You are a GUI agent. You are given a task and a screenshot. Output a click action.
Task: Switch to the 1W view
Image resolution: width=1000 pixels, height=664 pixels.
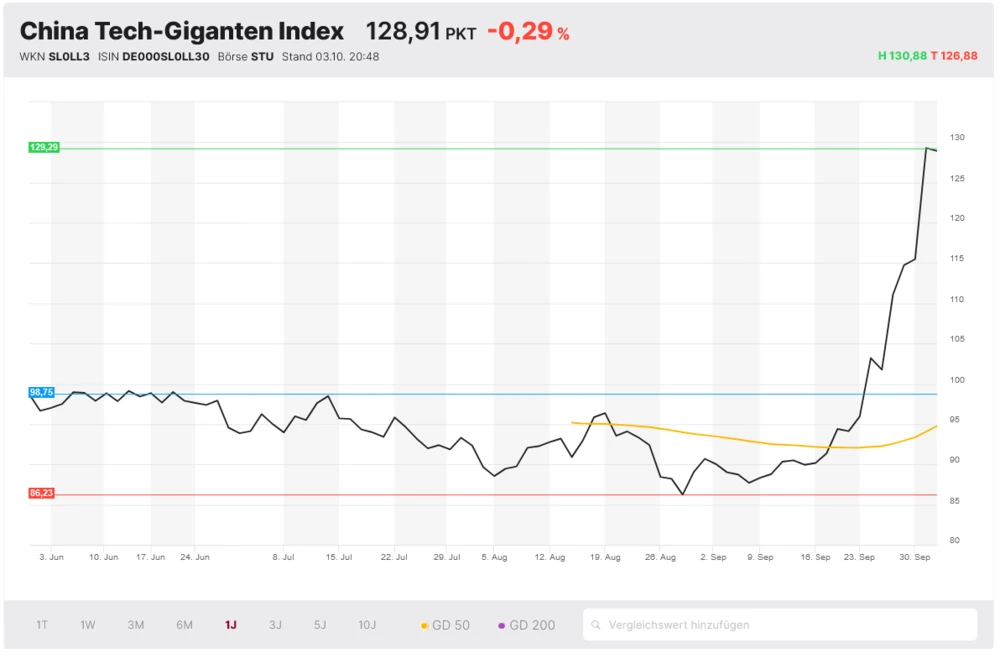(x=87, y=624)
